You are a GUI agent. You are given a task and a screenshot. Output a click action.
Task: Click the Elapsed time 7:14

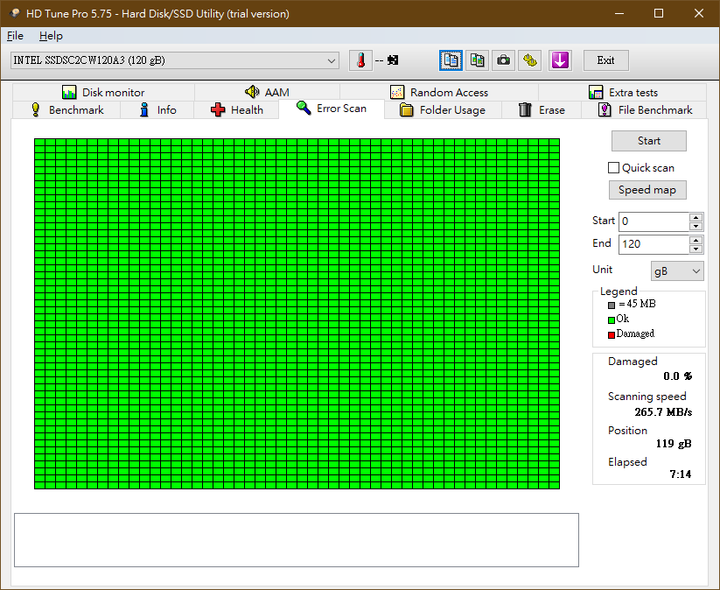[680, 474]
